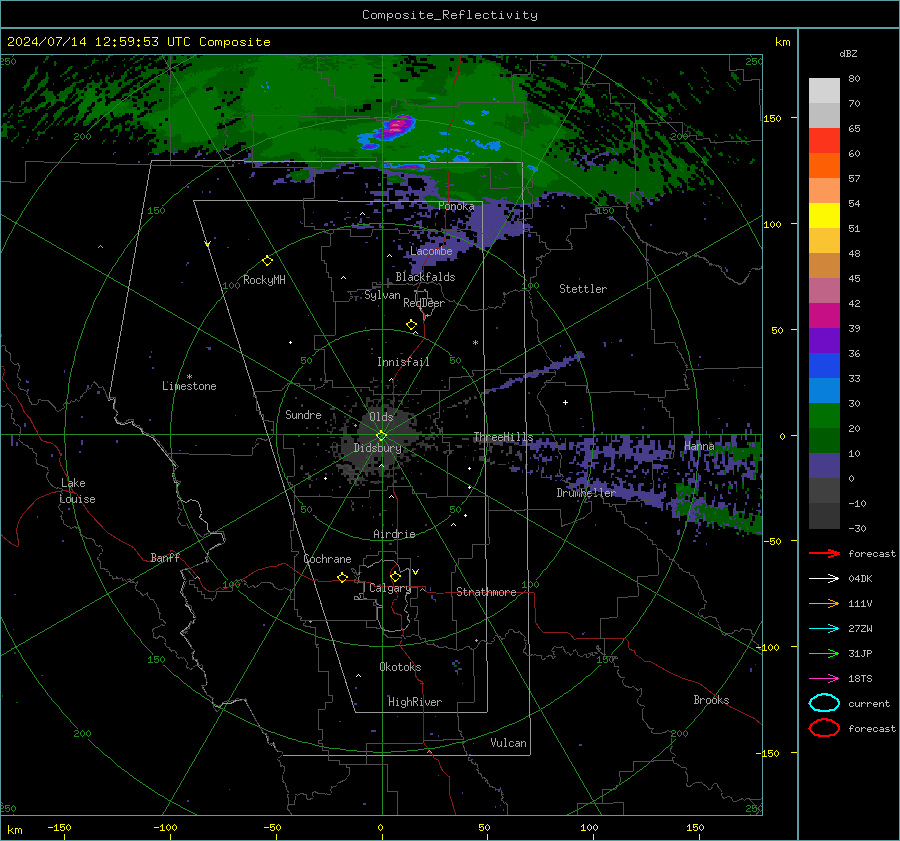Select the Calgary city label
Viewport: 900px width, 841px height.
coord(390,588)
